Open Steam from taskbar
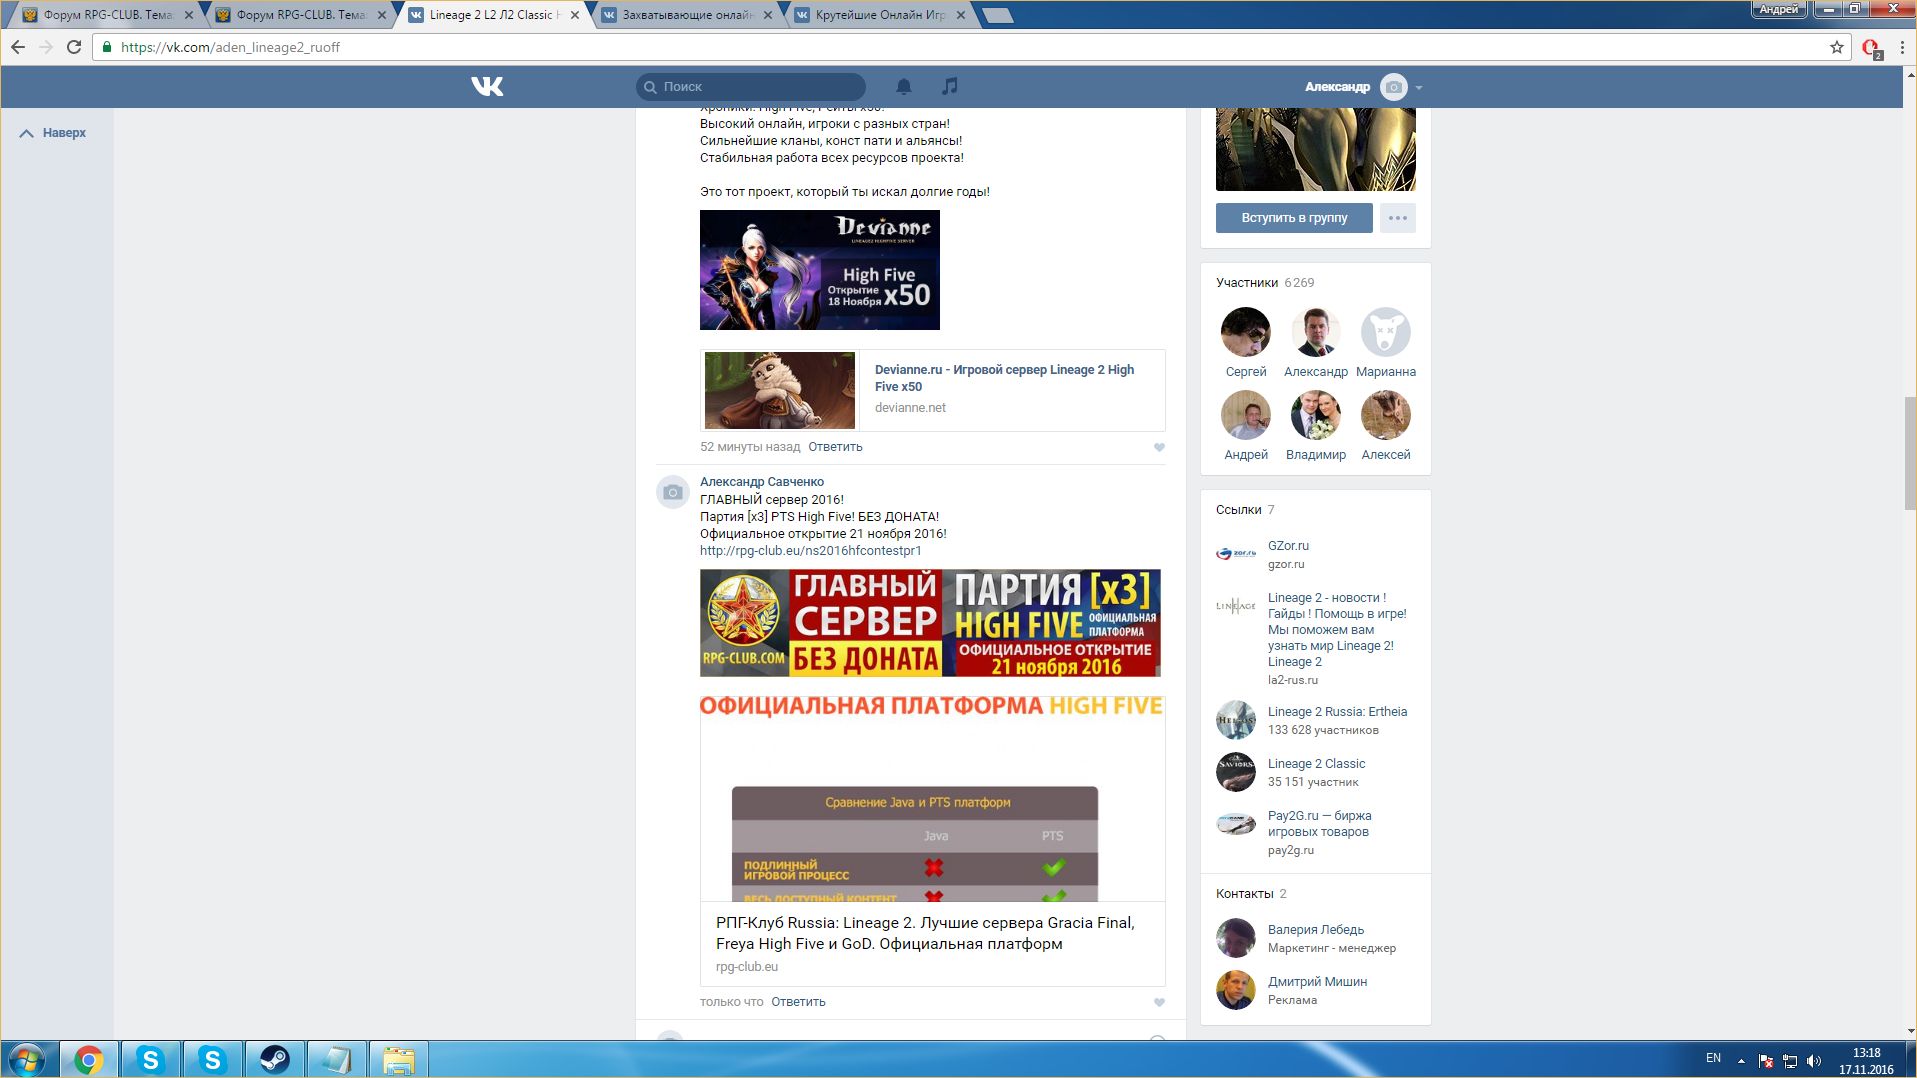Viewport: 1917px width, 1078px height. click(274, 1059)
